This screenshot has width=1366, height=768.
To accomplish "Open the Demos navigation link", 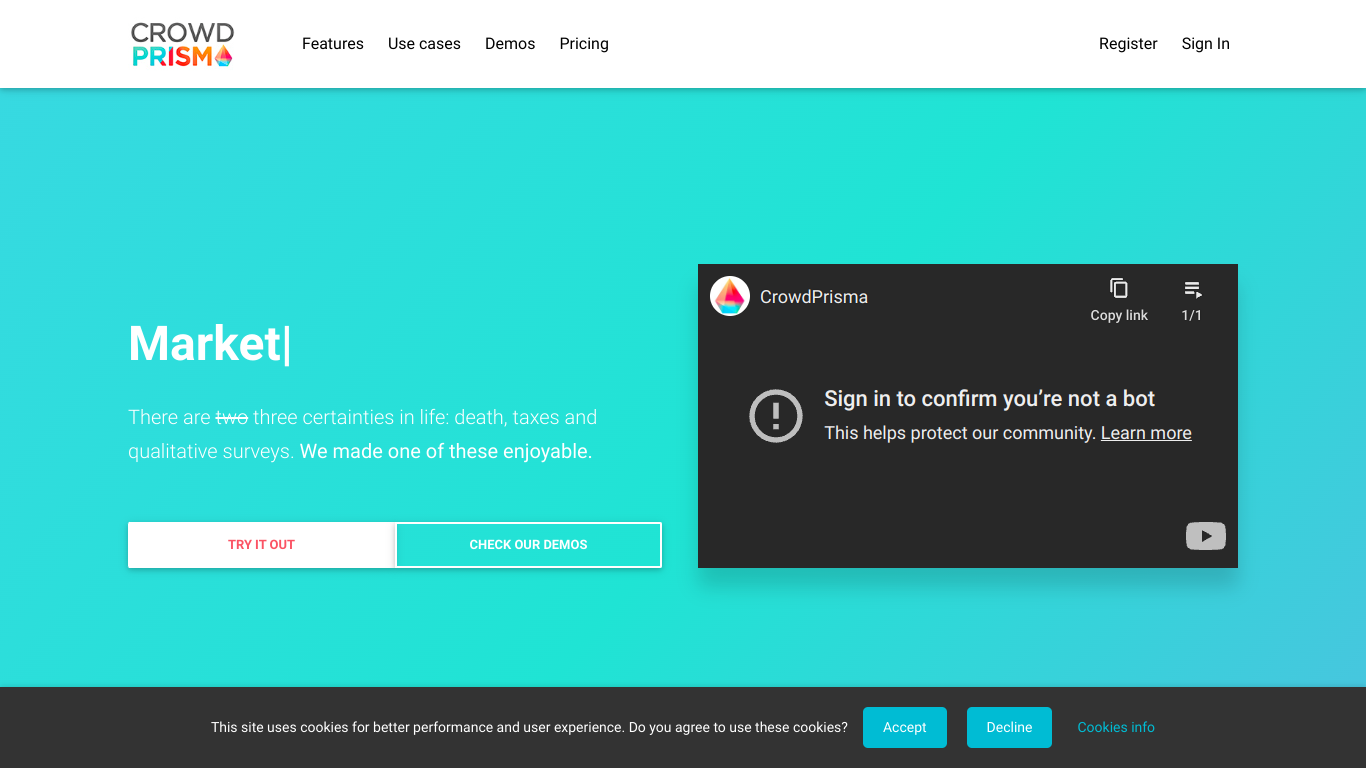I will coord(510,44).
